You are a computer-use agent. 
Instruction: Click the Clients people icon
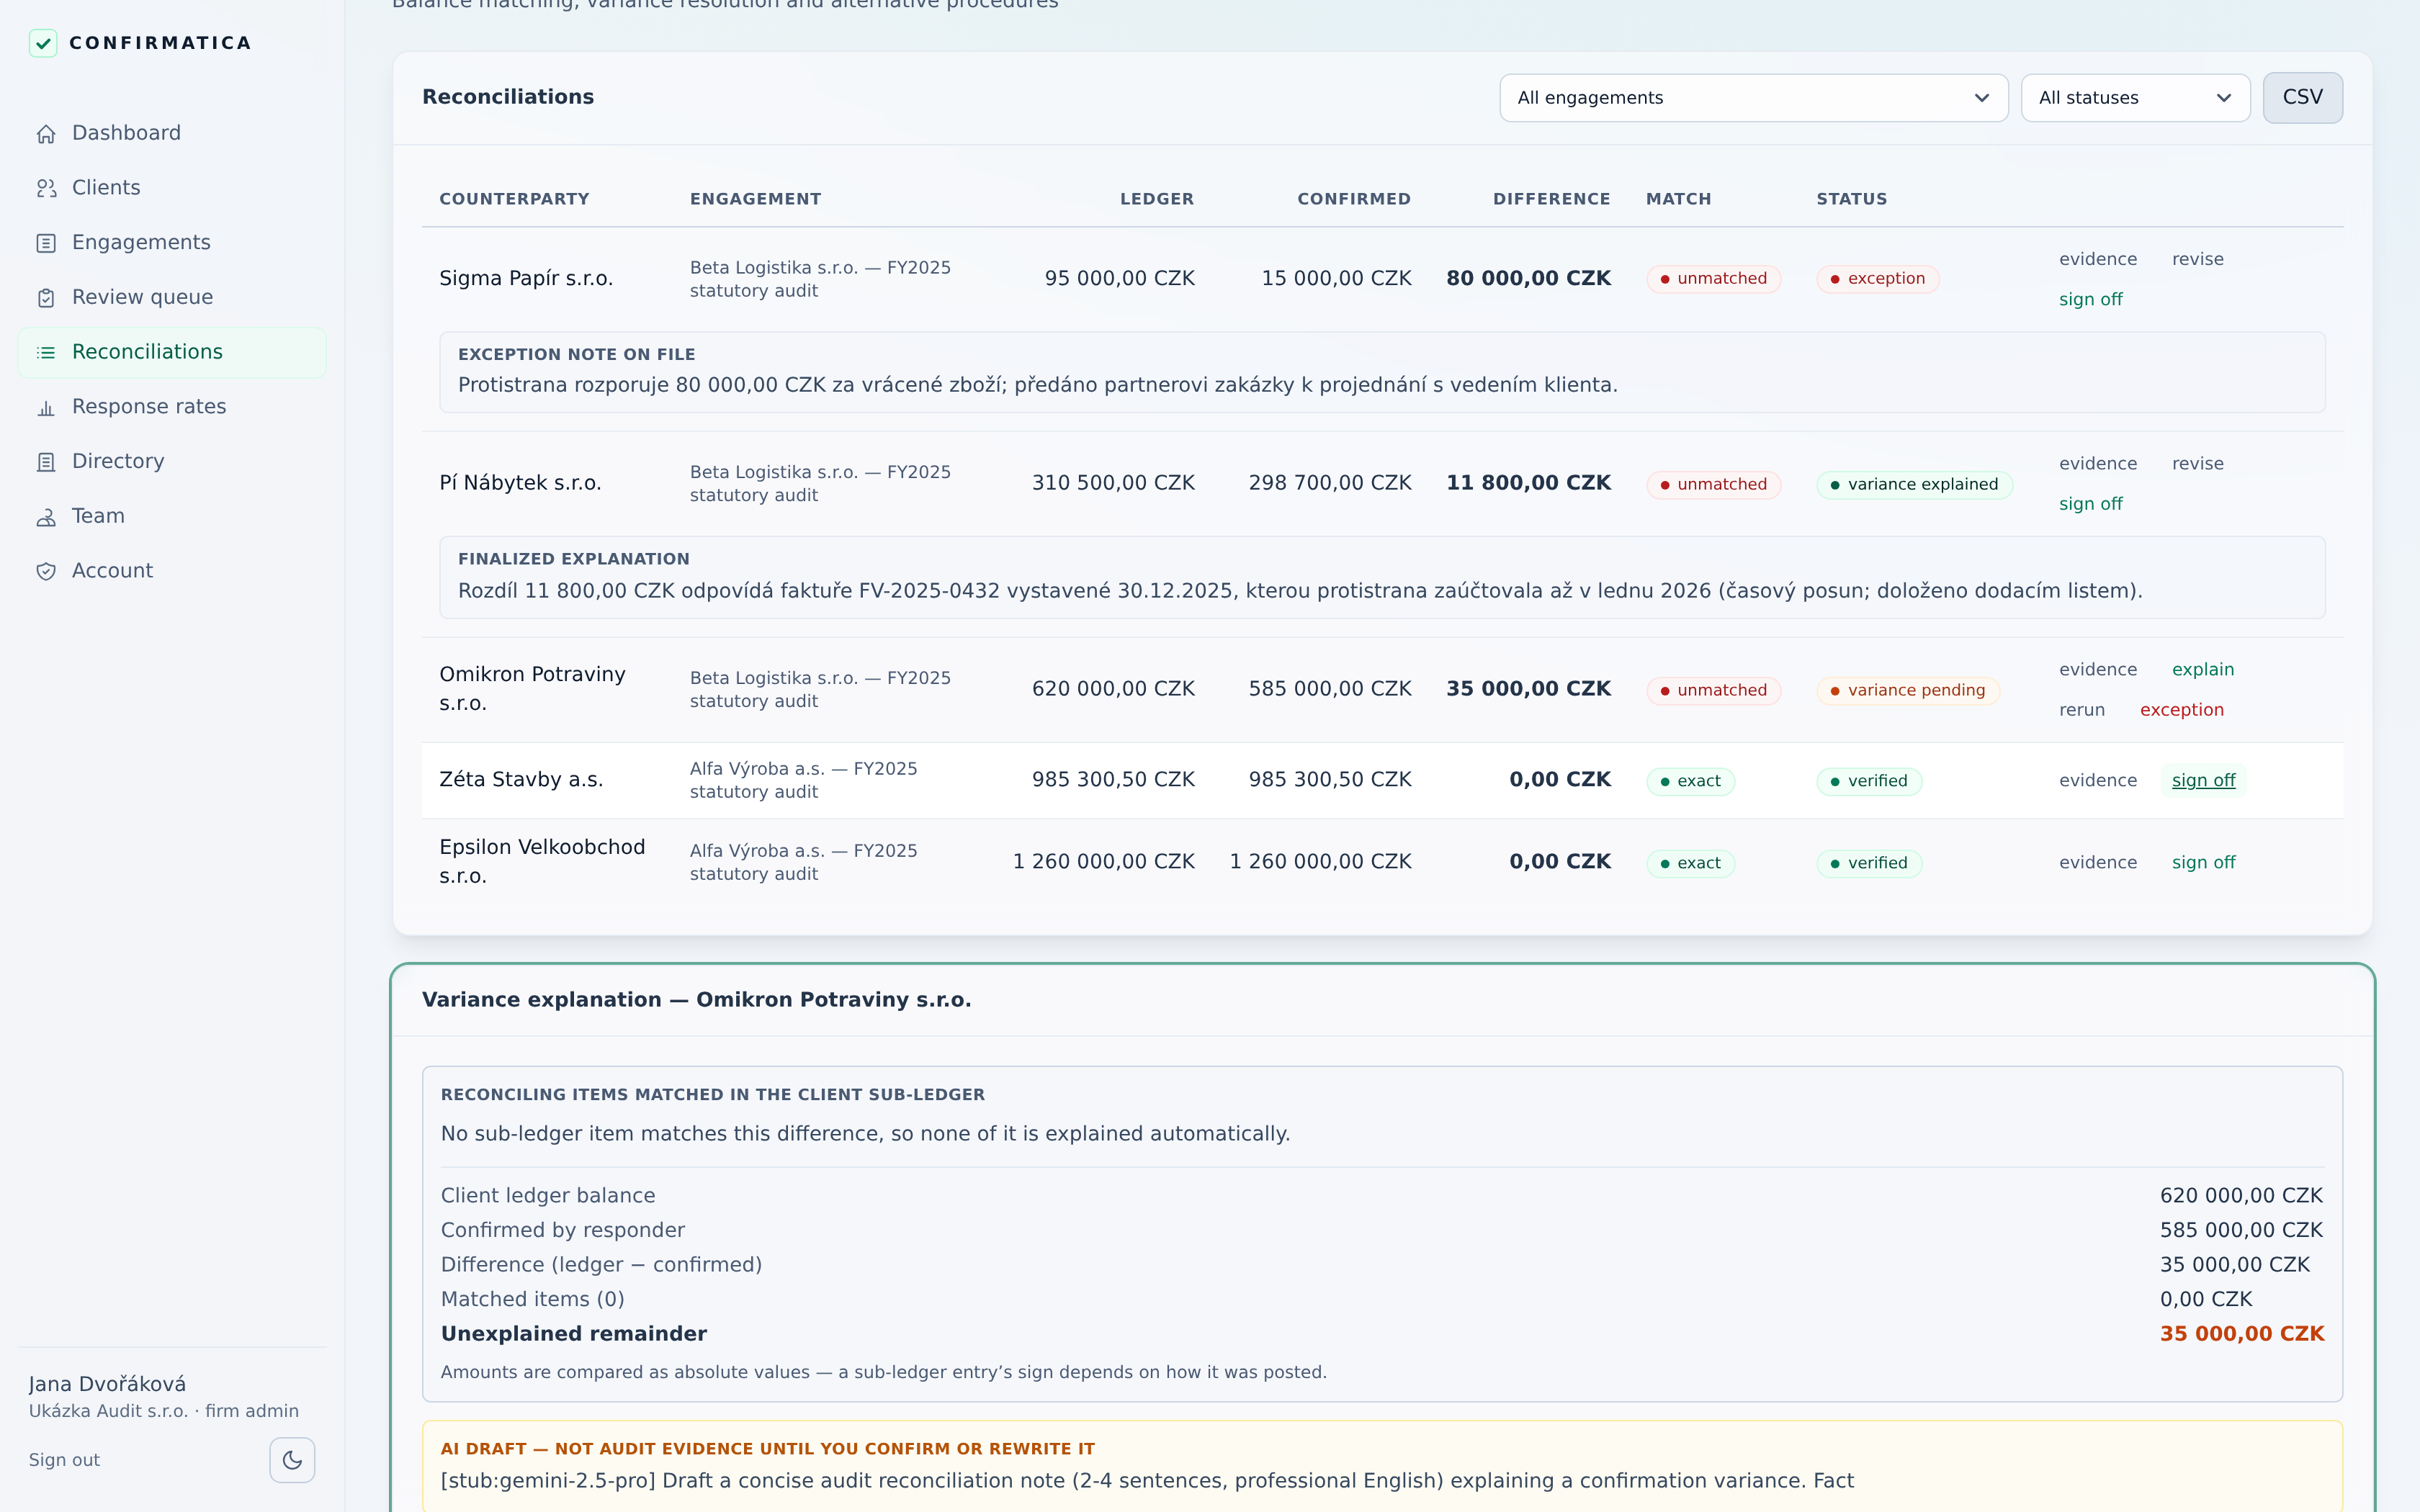(46, 188)
